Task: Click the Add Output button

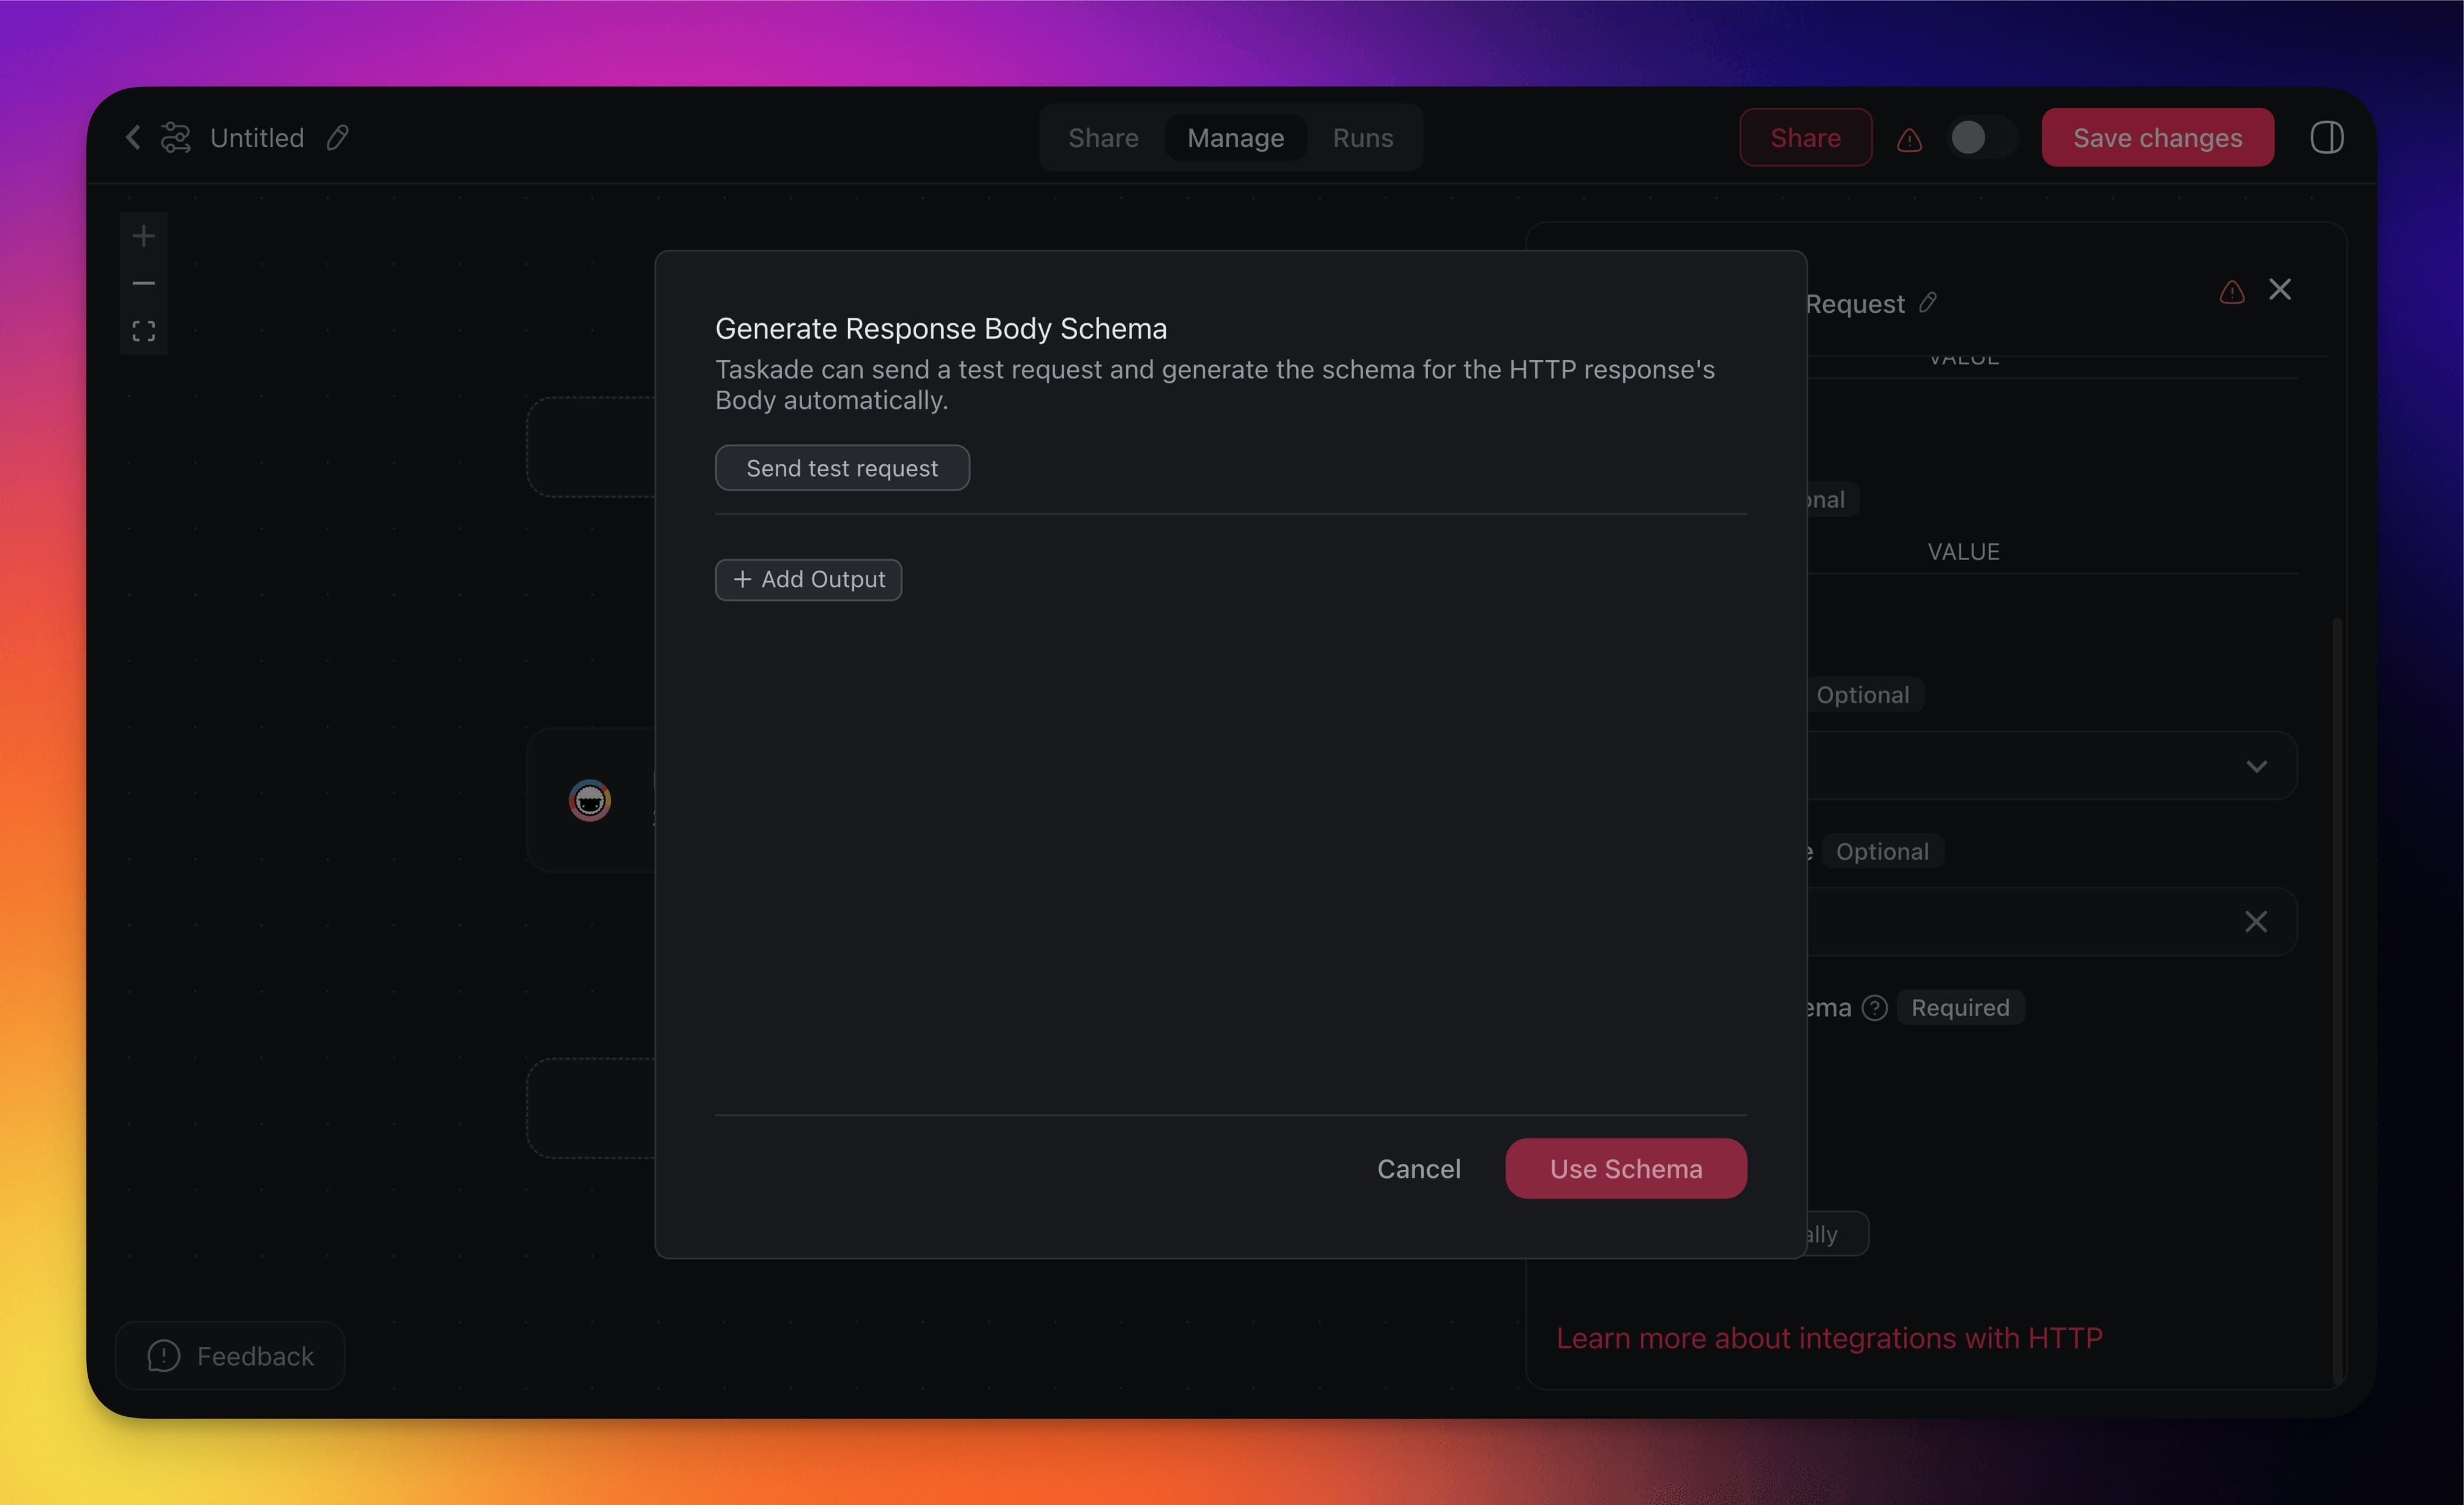Action: pos(808,580)
